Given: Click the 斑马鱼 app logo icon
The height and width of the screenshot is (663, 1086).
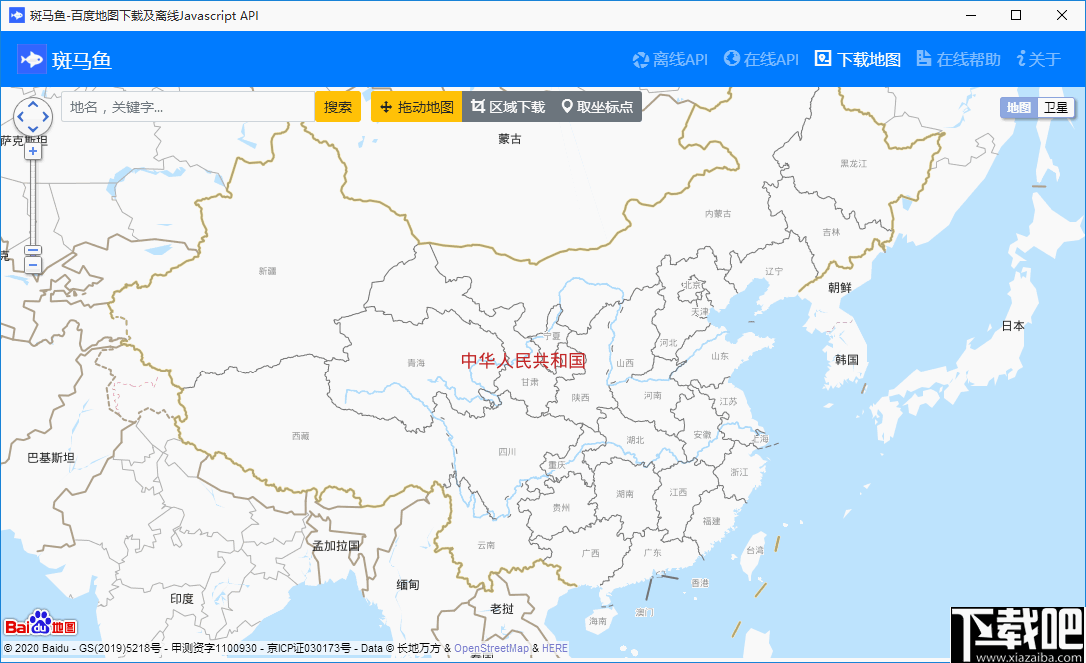Looking at the screenshot, I should coord(32,59).
